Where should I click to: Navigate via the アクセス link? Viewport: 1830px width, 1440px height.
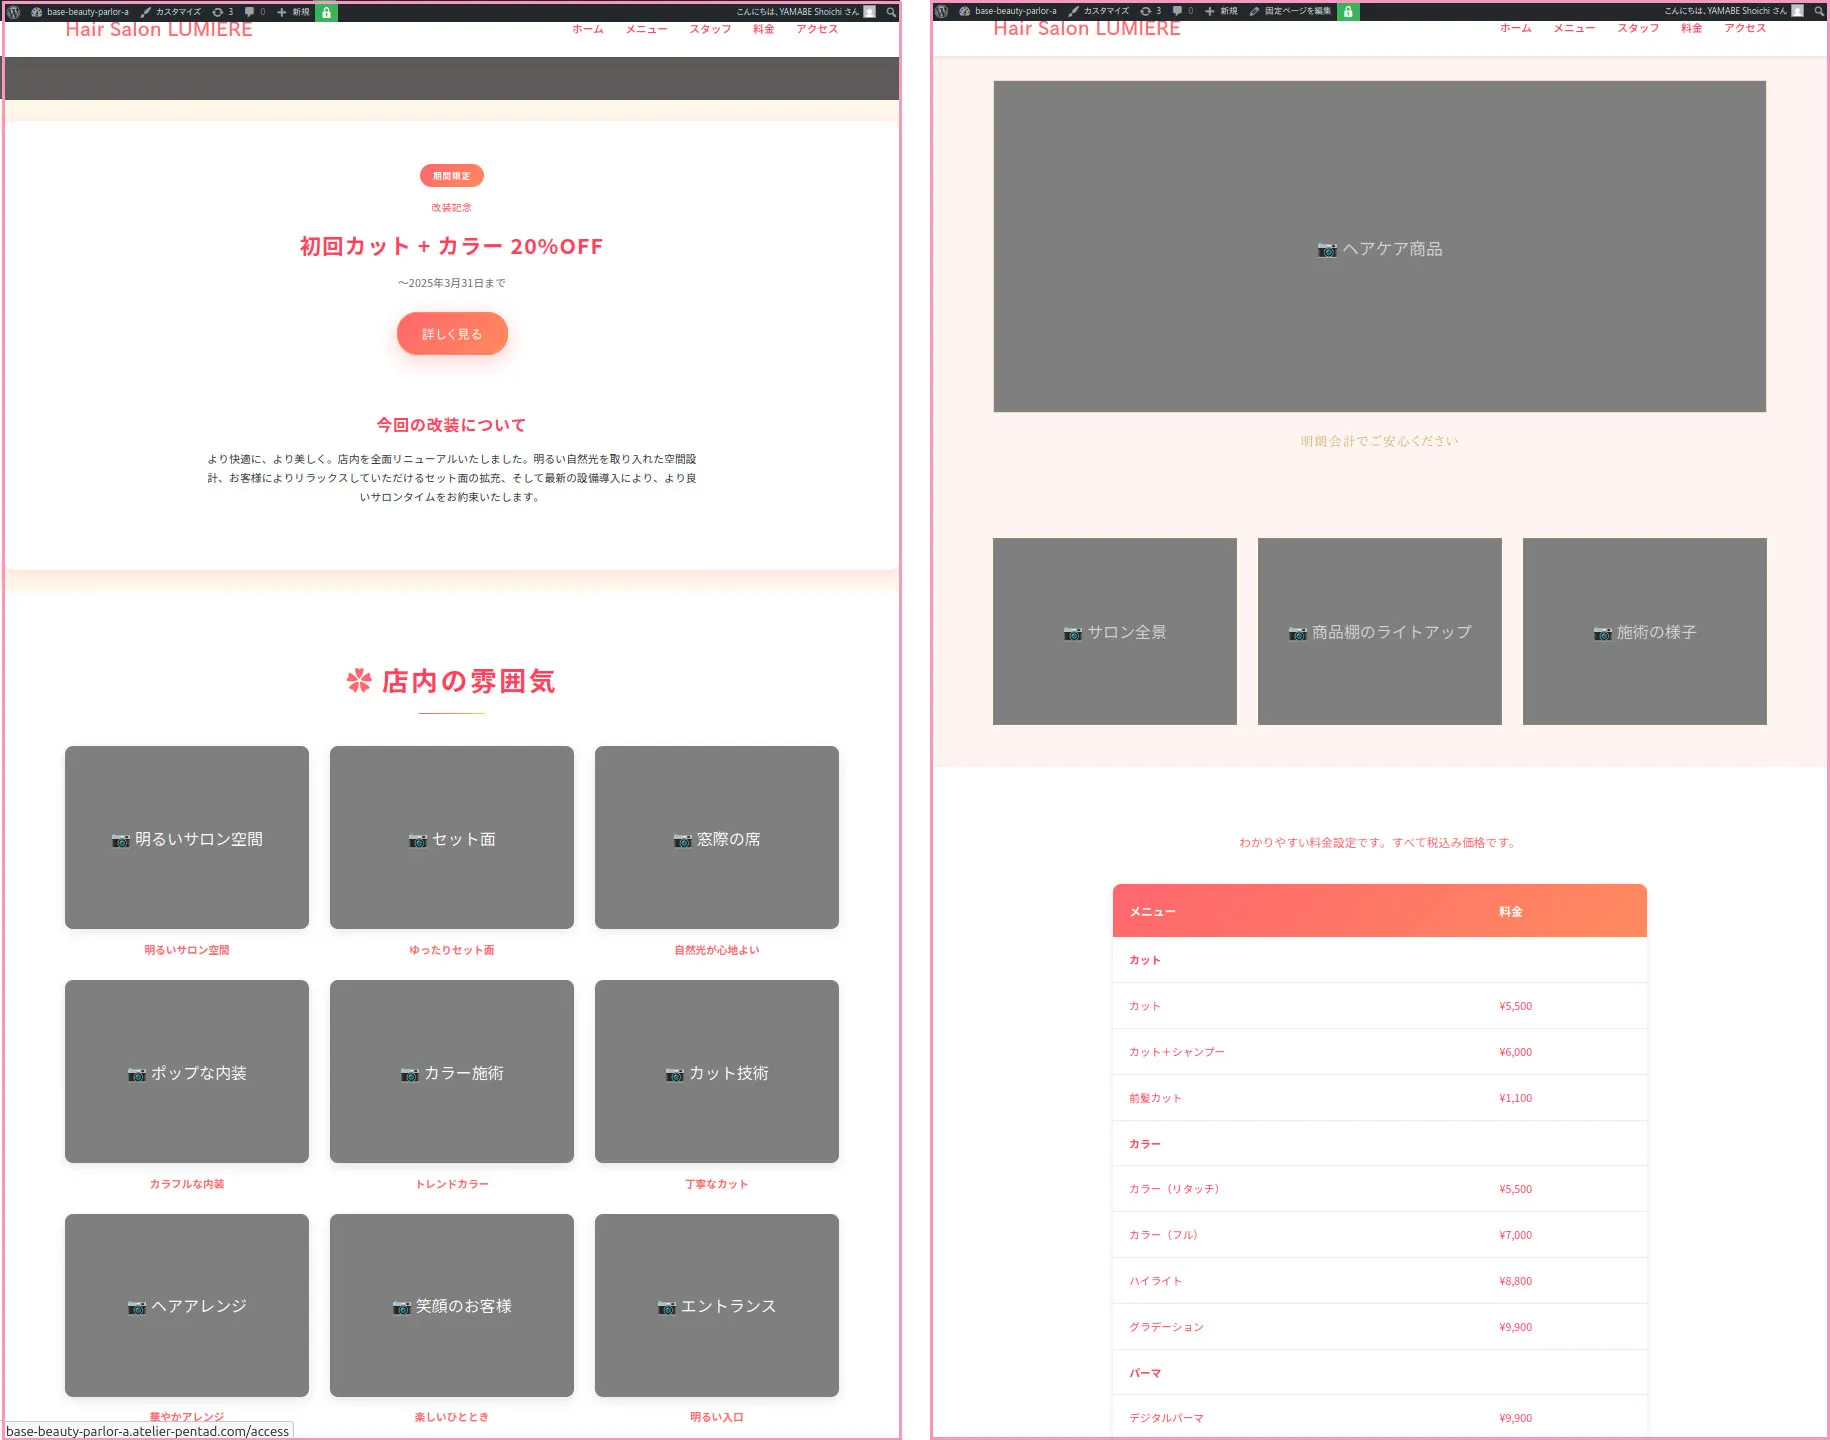tap(816, 29)
